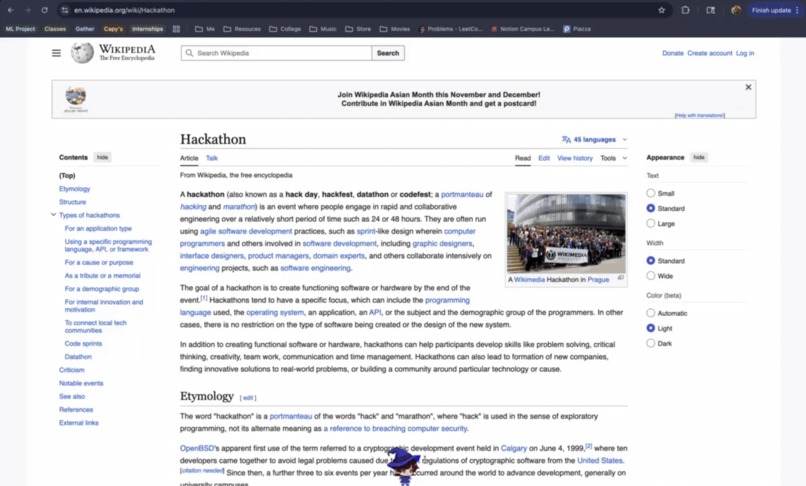Open the Notion Campus bookmark
The height and width of the screenshot is (486, 806).
(522, 29)
